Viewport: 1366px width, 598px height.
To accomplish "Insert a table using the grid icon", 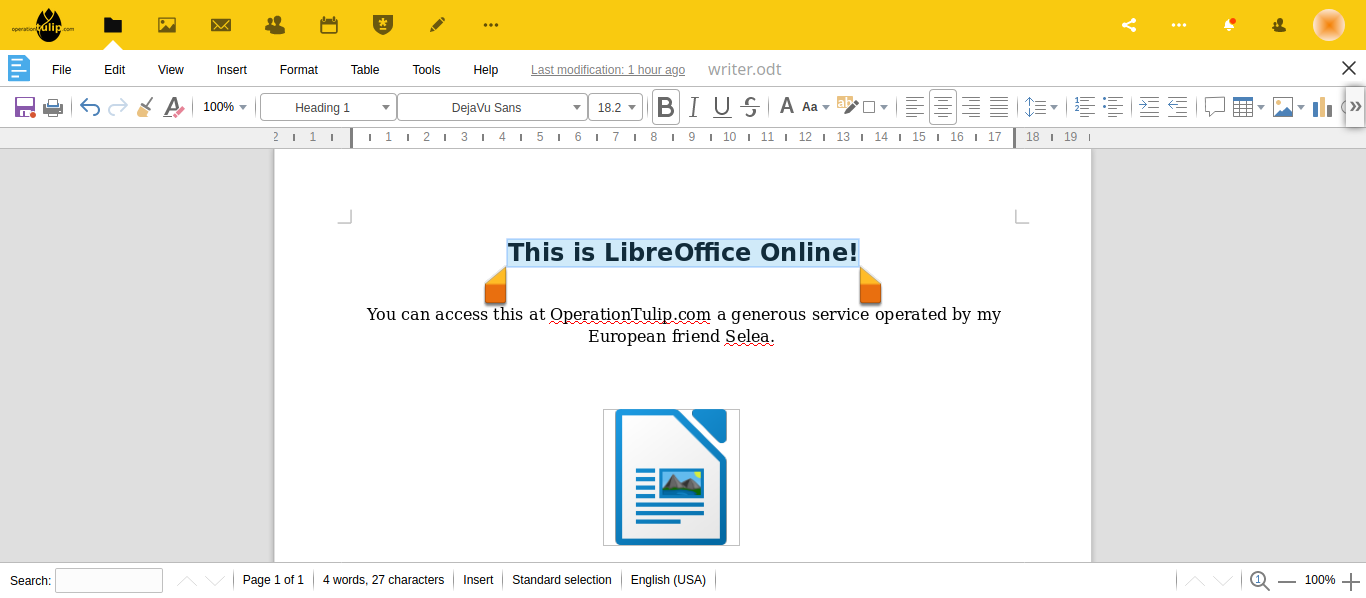I will [1243, 107].
